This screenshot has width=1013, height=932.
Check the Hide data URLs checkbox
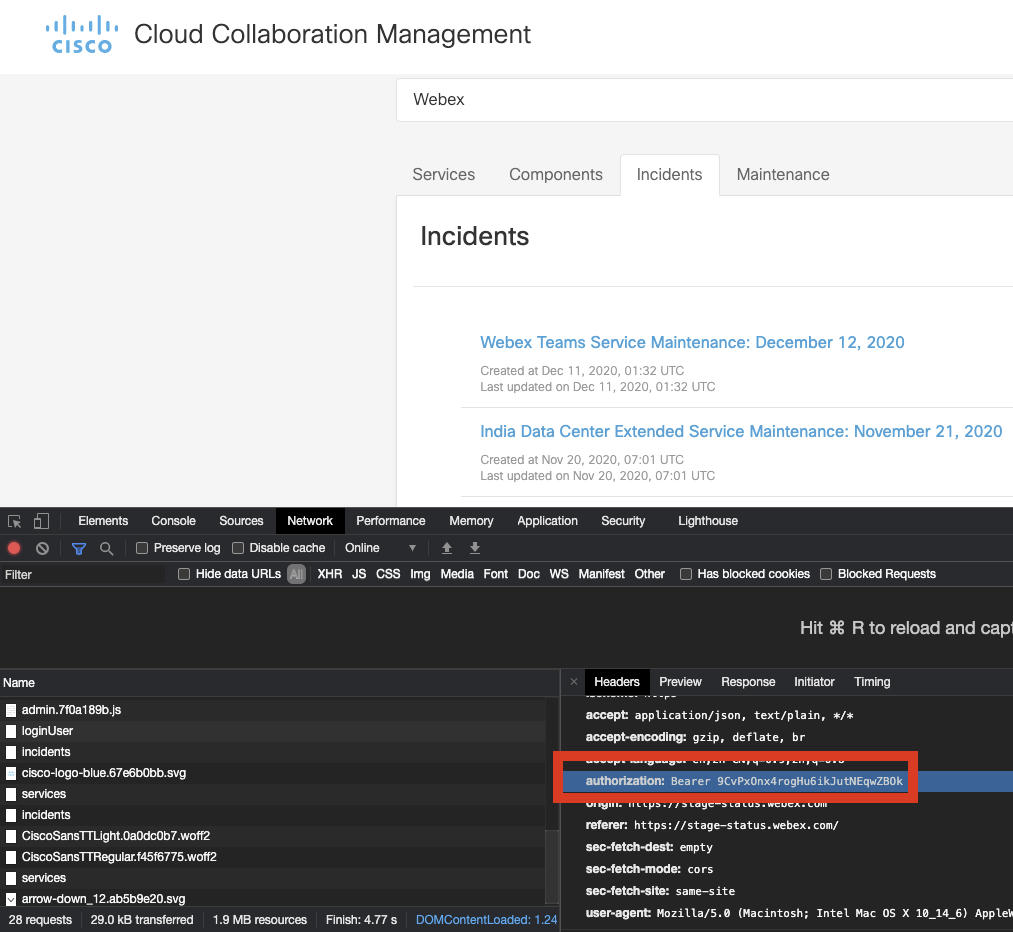pyautogui.click(x=184, y=574)
